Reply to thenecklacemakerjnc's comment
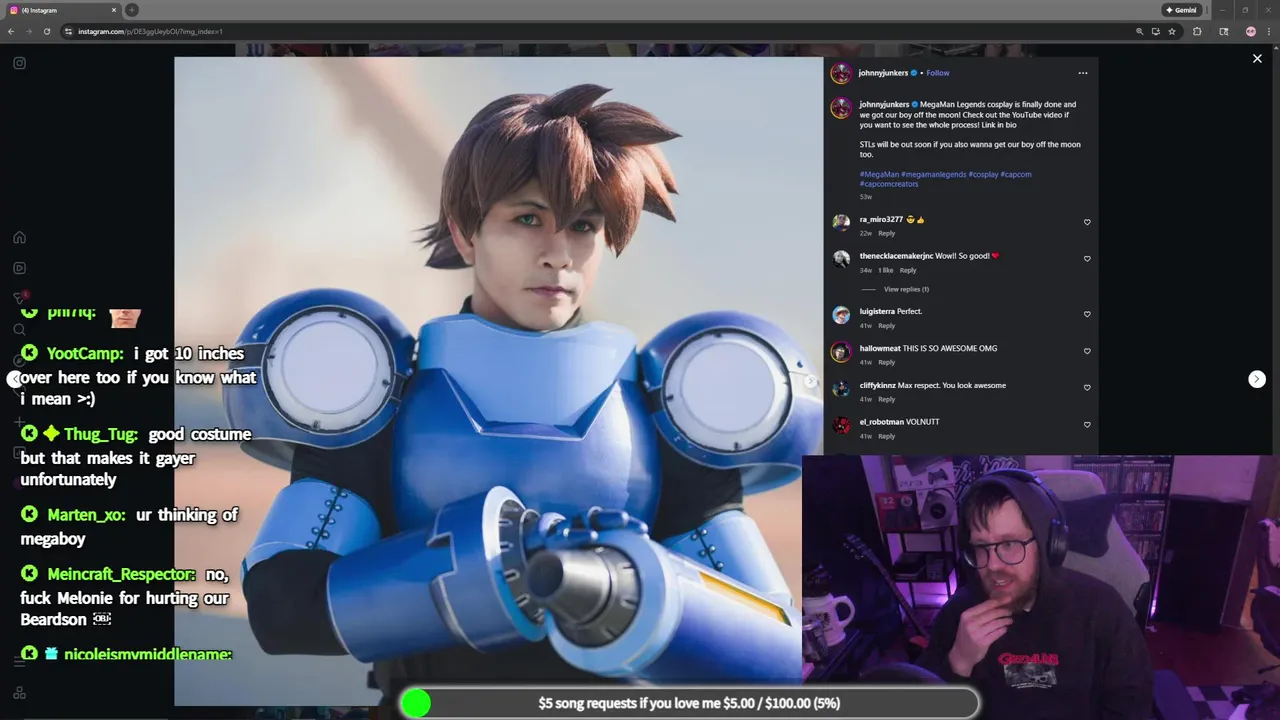1280x720 pixels. (907, 270)
